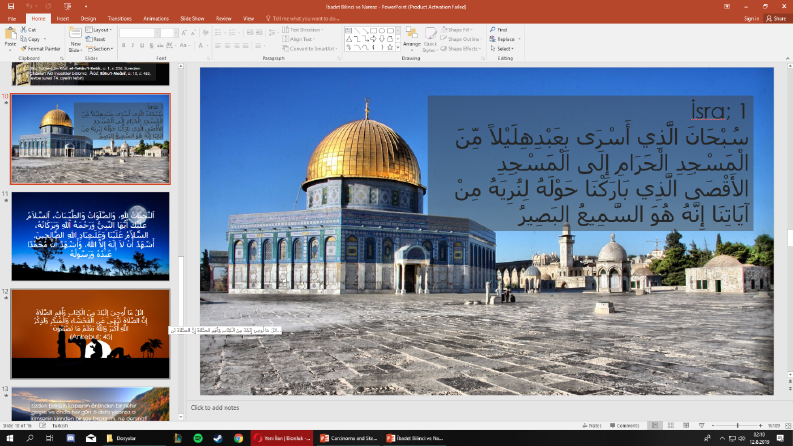
Task: Switch to Reading view in status bar
Action: pyautogui.click(x=686, y=425)
